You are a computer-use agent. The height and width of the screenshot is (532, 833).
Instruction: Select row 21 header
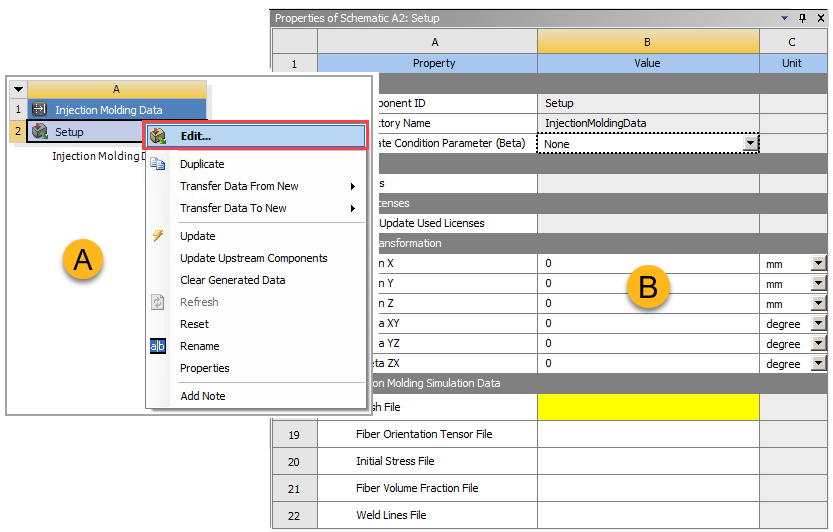pos(294,489)
